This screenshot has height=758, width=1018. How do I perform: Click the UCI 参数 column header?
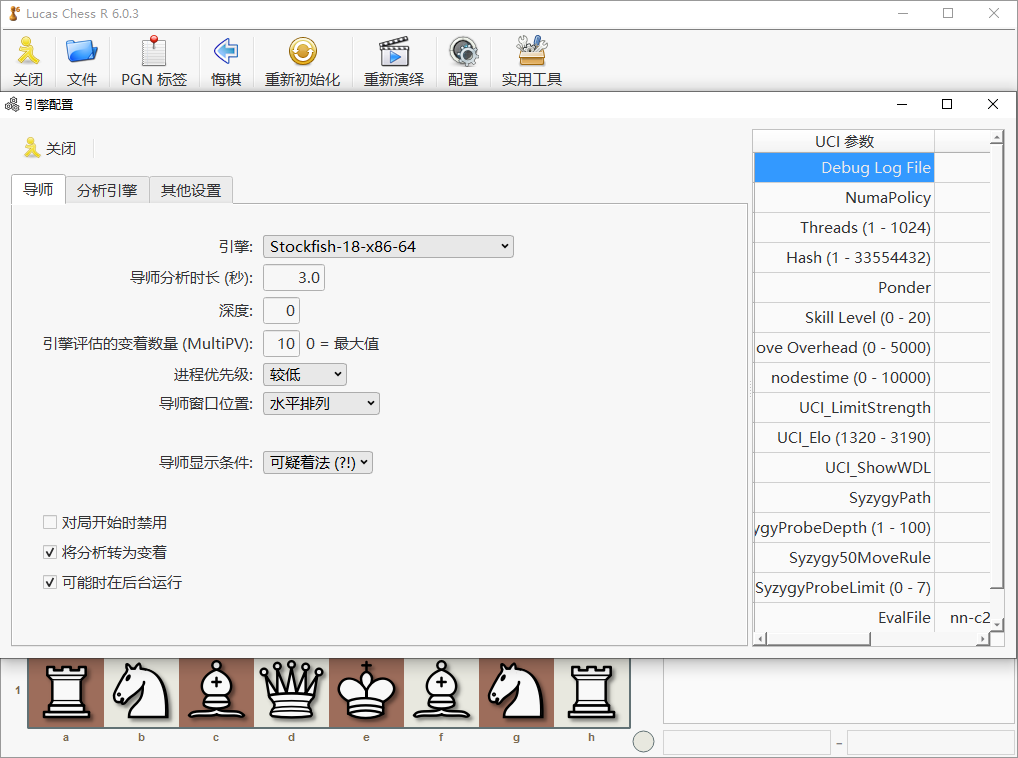coord(844,141)
